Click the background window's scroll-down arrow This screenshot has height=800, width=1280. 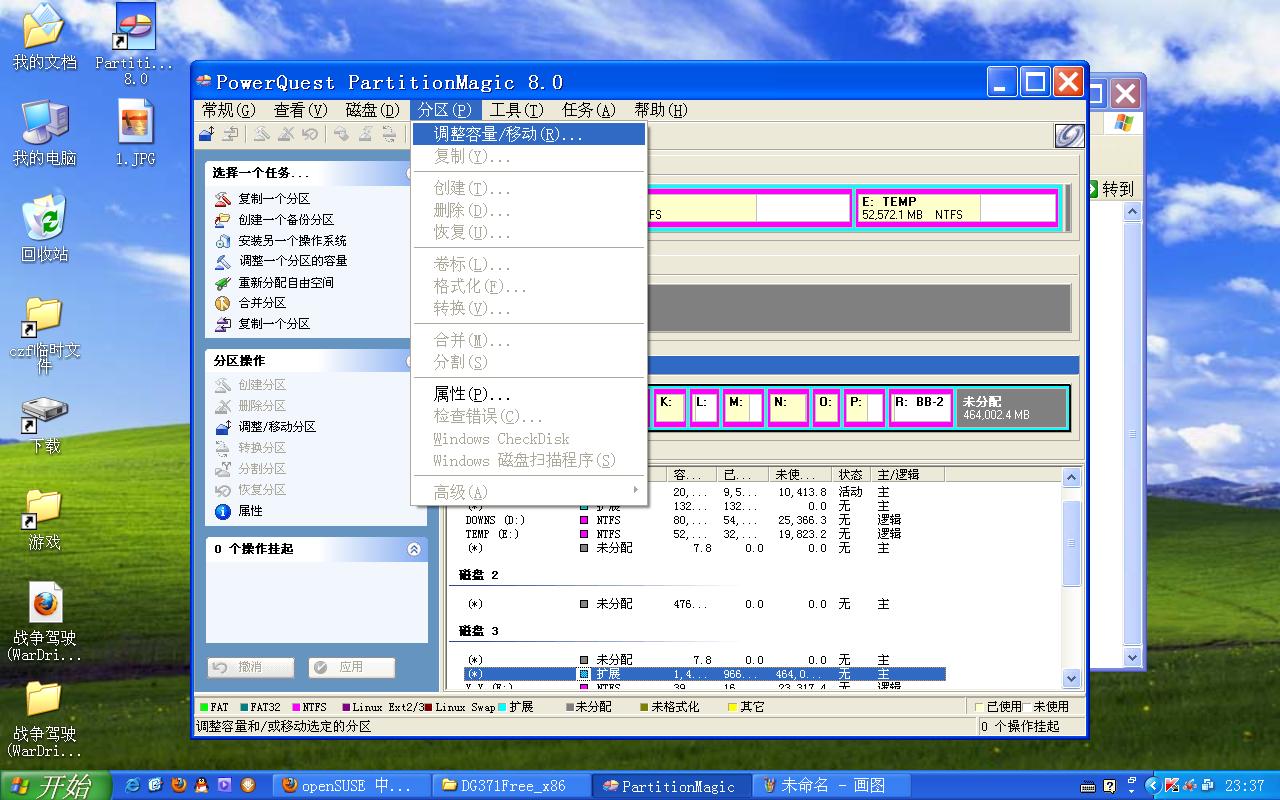click(x=1133, y=657)
